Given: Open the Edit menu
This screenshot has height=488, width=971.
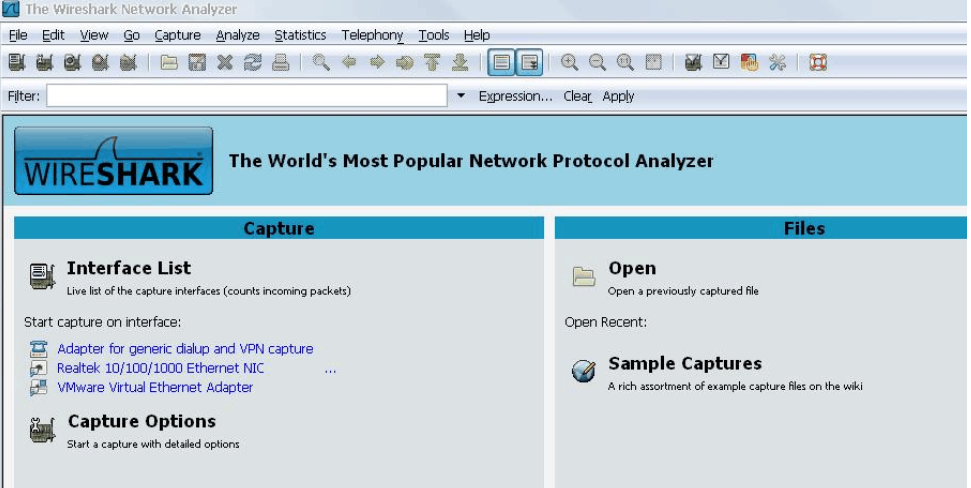Looking at the screenshot, I should pyautogui.click(x=53, y=35).
